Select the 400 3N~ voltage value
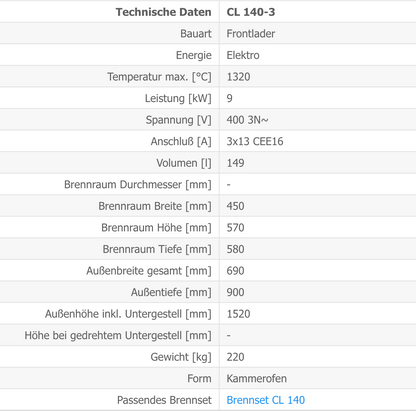Screen dimensions: 416x411 point(247,120)
